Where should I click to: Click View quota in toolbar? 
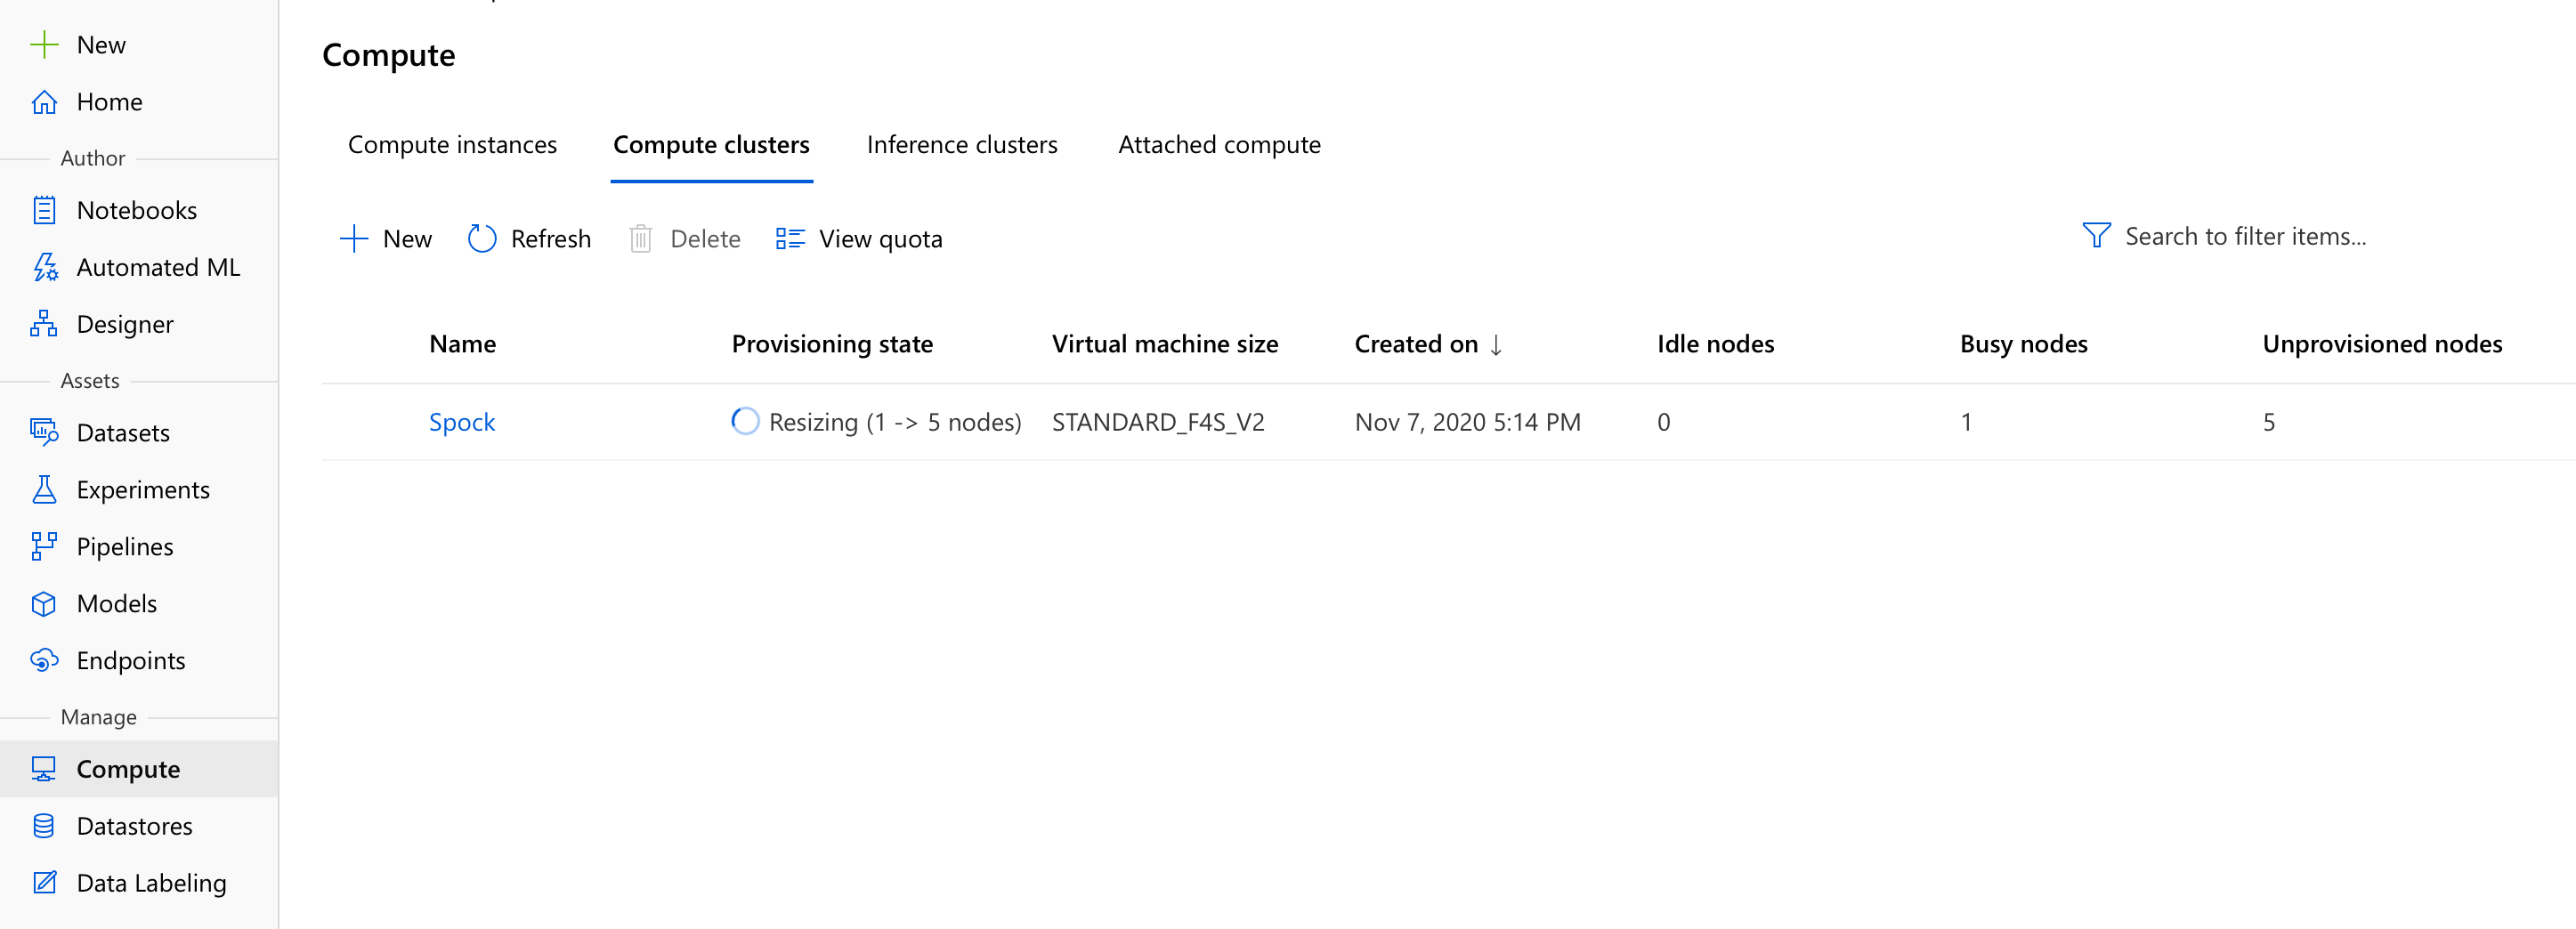point(859,239)
